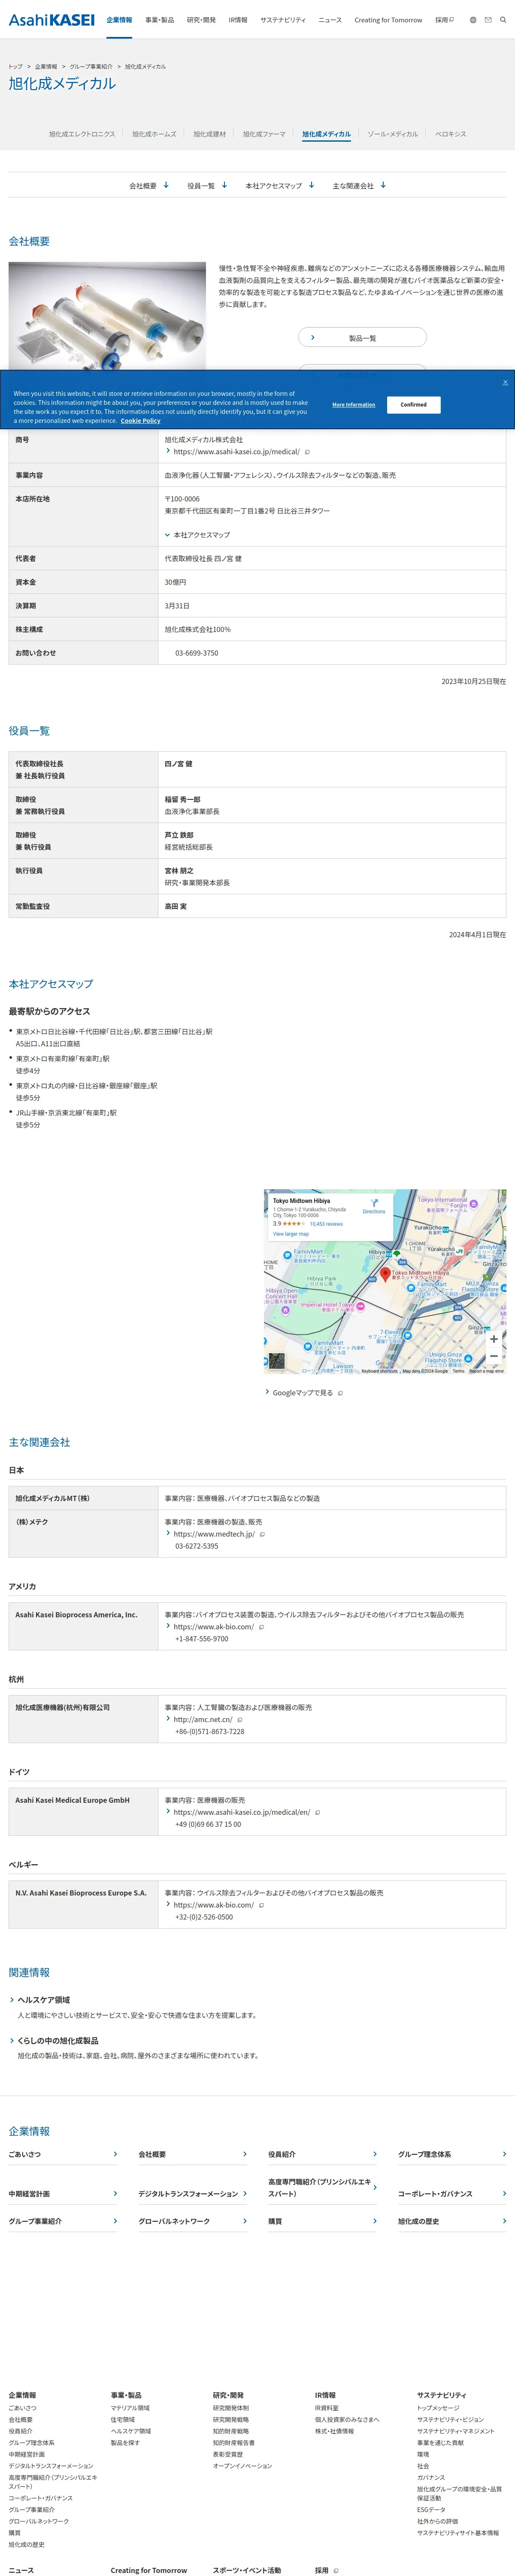Switch to 旭化成エレクトロニクス tab
The width and height of the screenshot is (515, 2576).
(82, 134)
